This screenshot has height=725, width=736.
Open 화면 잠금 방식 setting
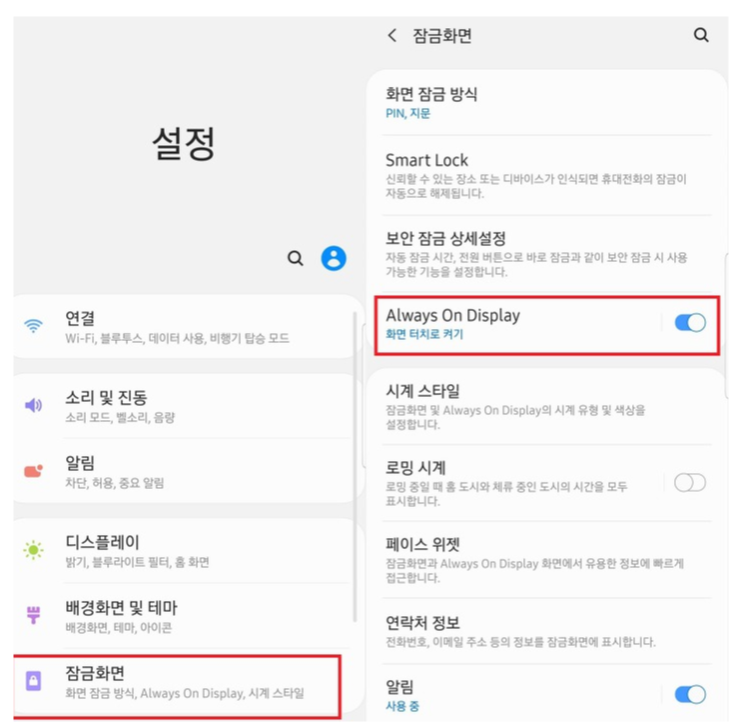click(x=547, y=102)
